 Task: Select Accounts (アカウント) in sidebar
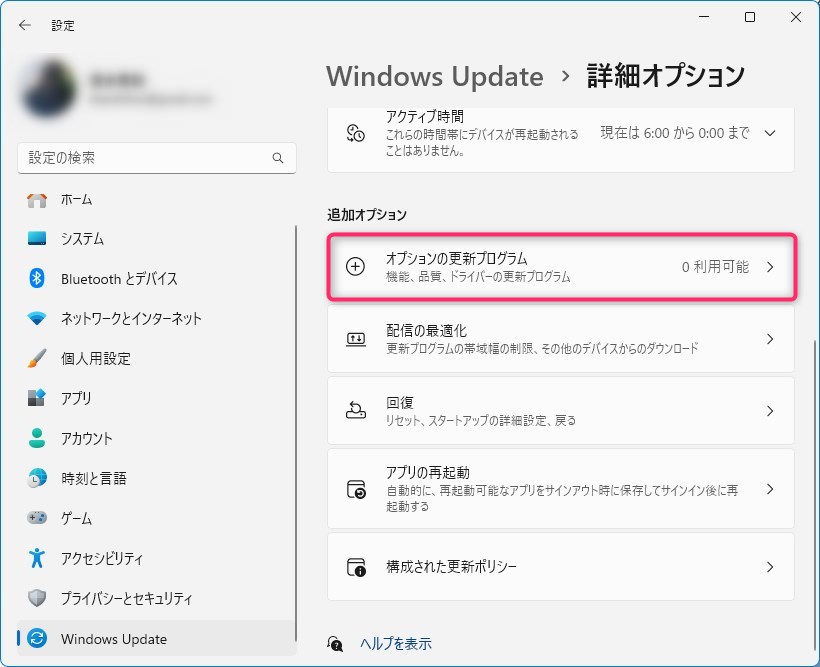point(87,438)
